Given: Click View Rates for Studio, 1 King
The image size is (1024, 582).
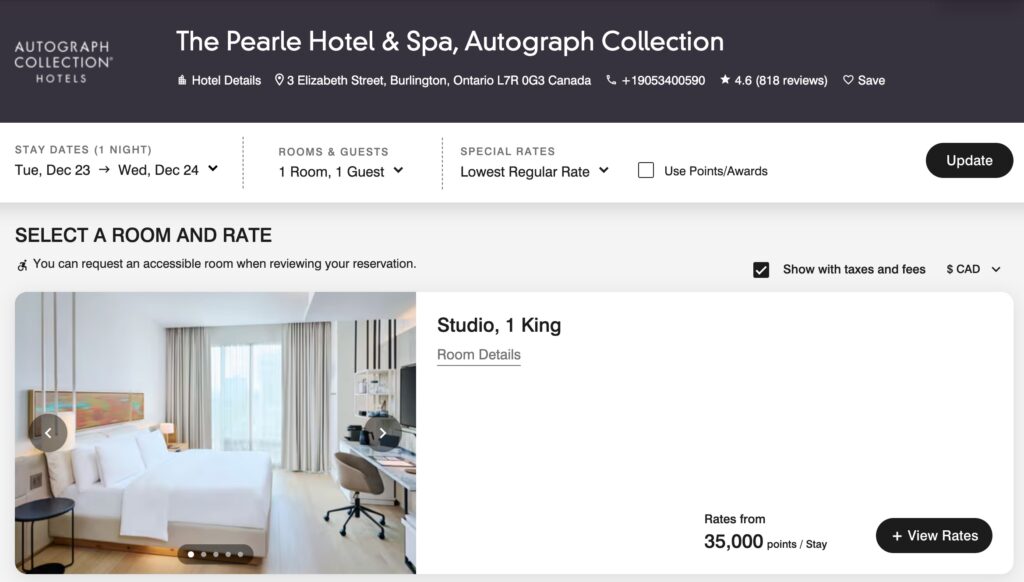Looking at the screenshot, I should (x=933, y=535).
